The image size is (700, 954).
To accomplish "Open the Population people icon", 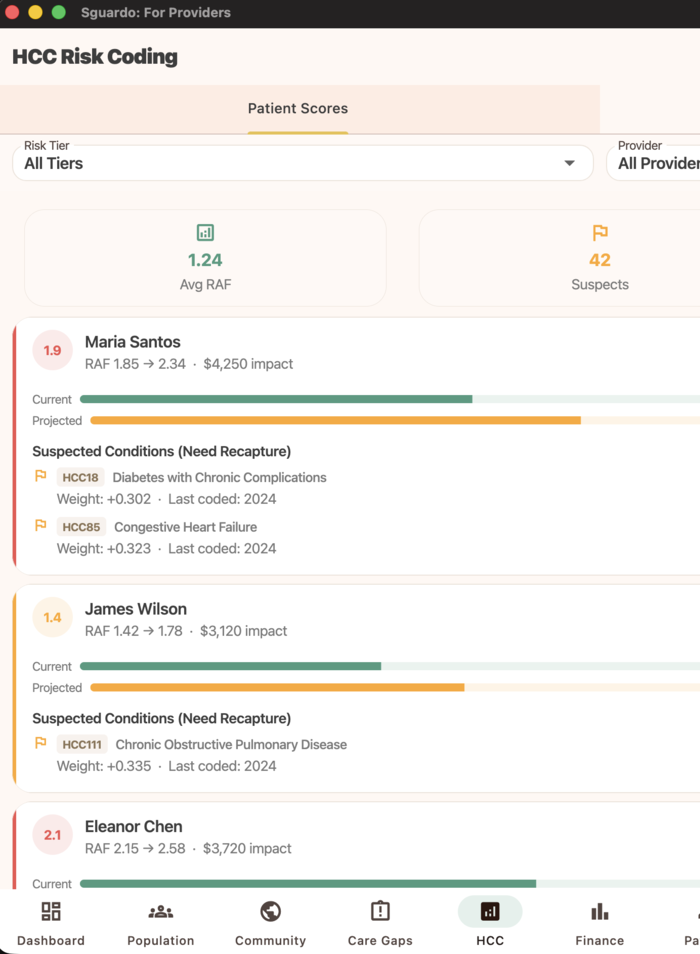I will tap(161, 911).
